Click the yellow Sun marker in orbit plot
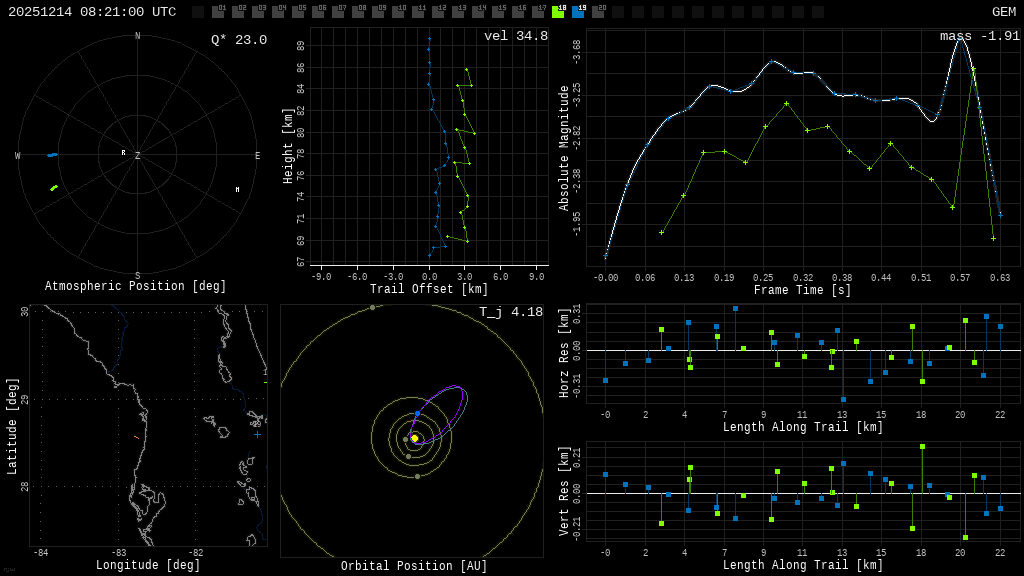Image resolution: width=1024 pixels, height=576 pixels. (x=414, y=438)
